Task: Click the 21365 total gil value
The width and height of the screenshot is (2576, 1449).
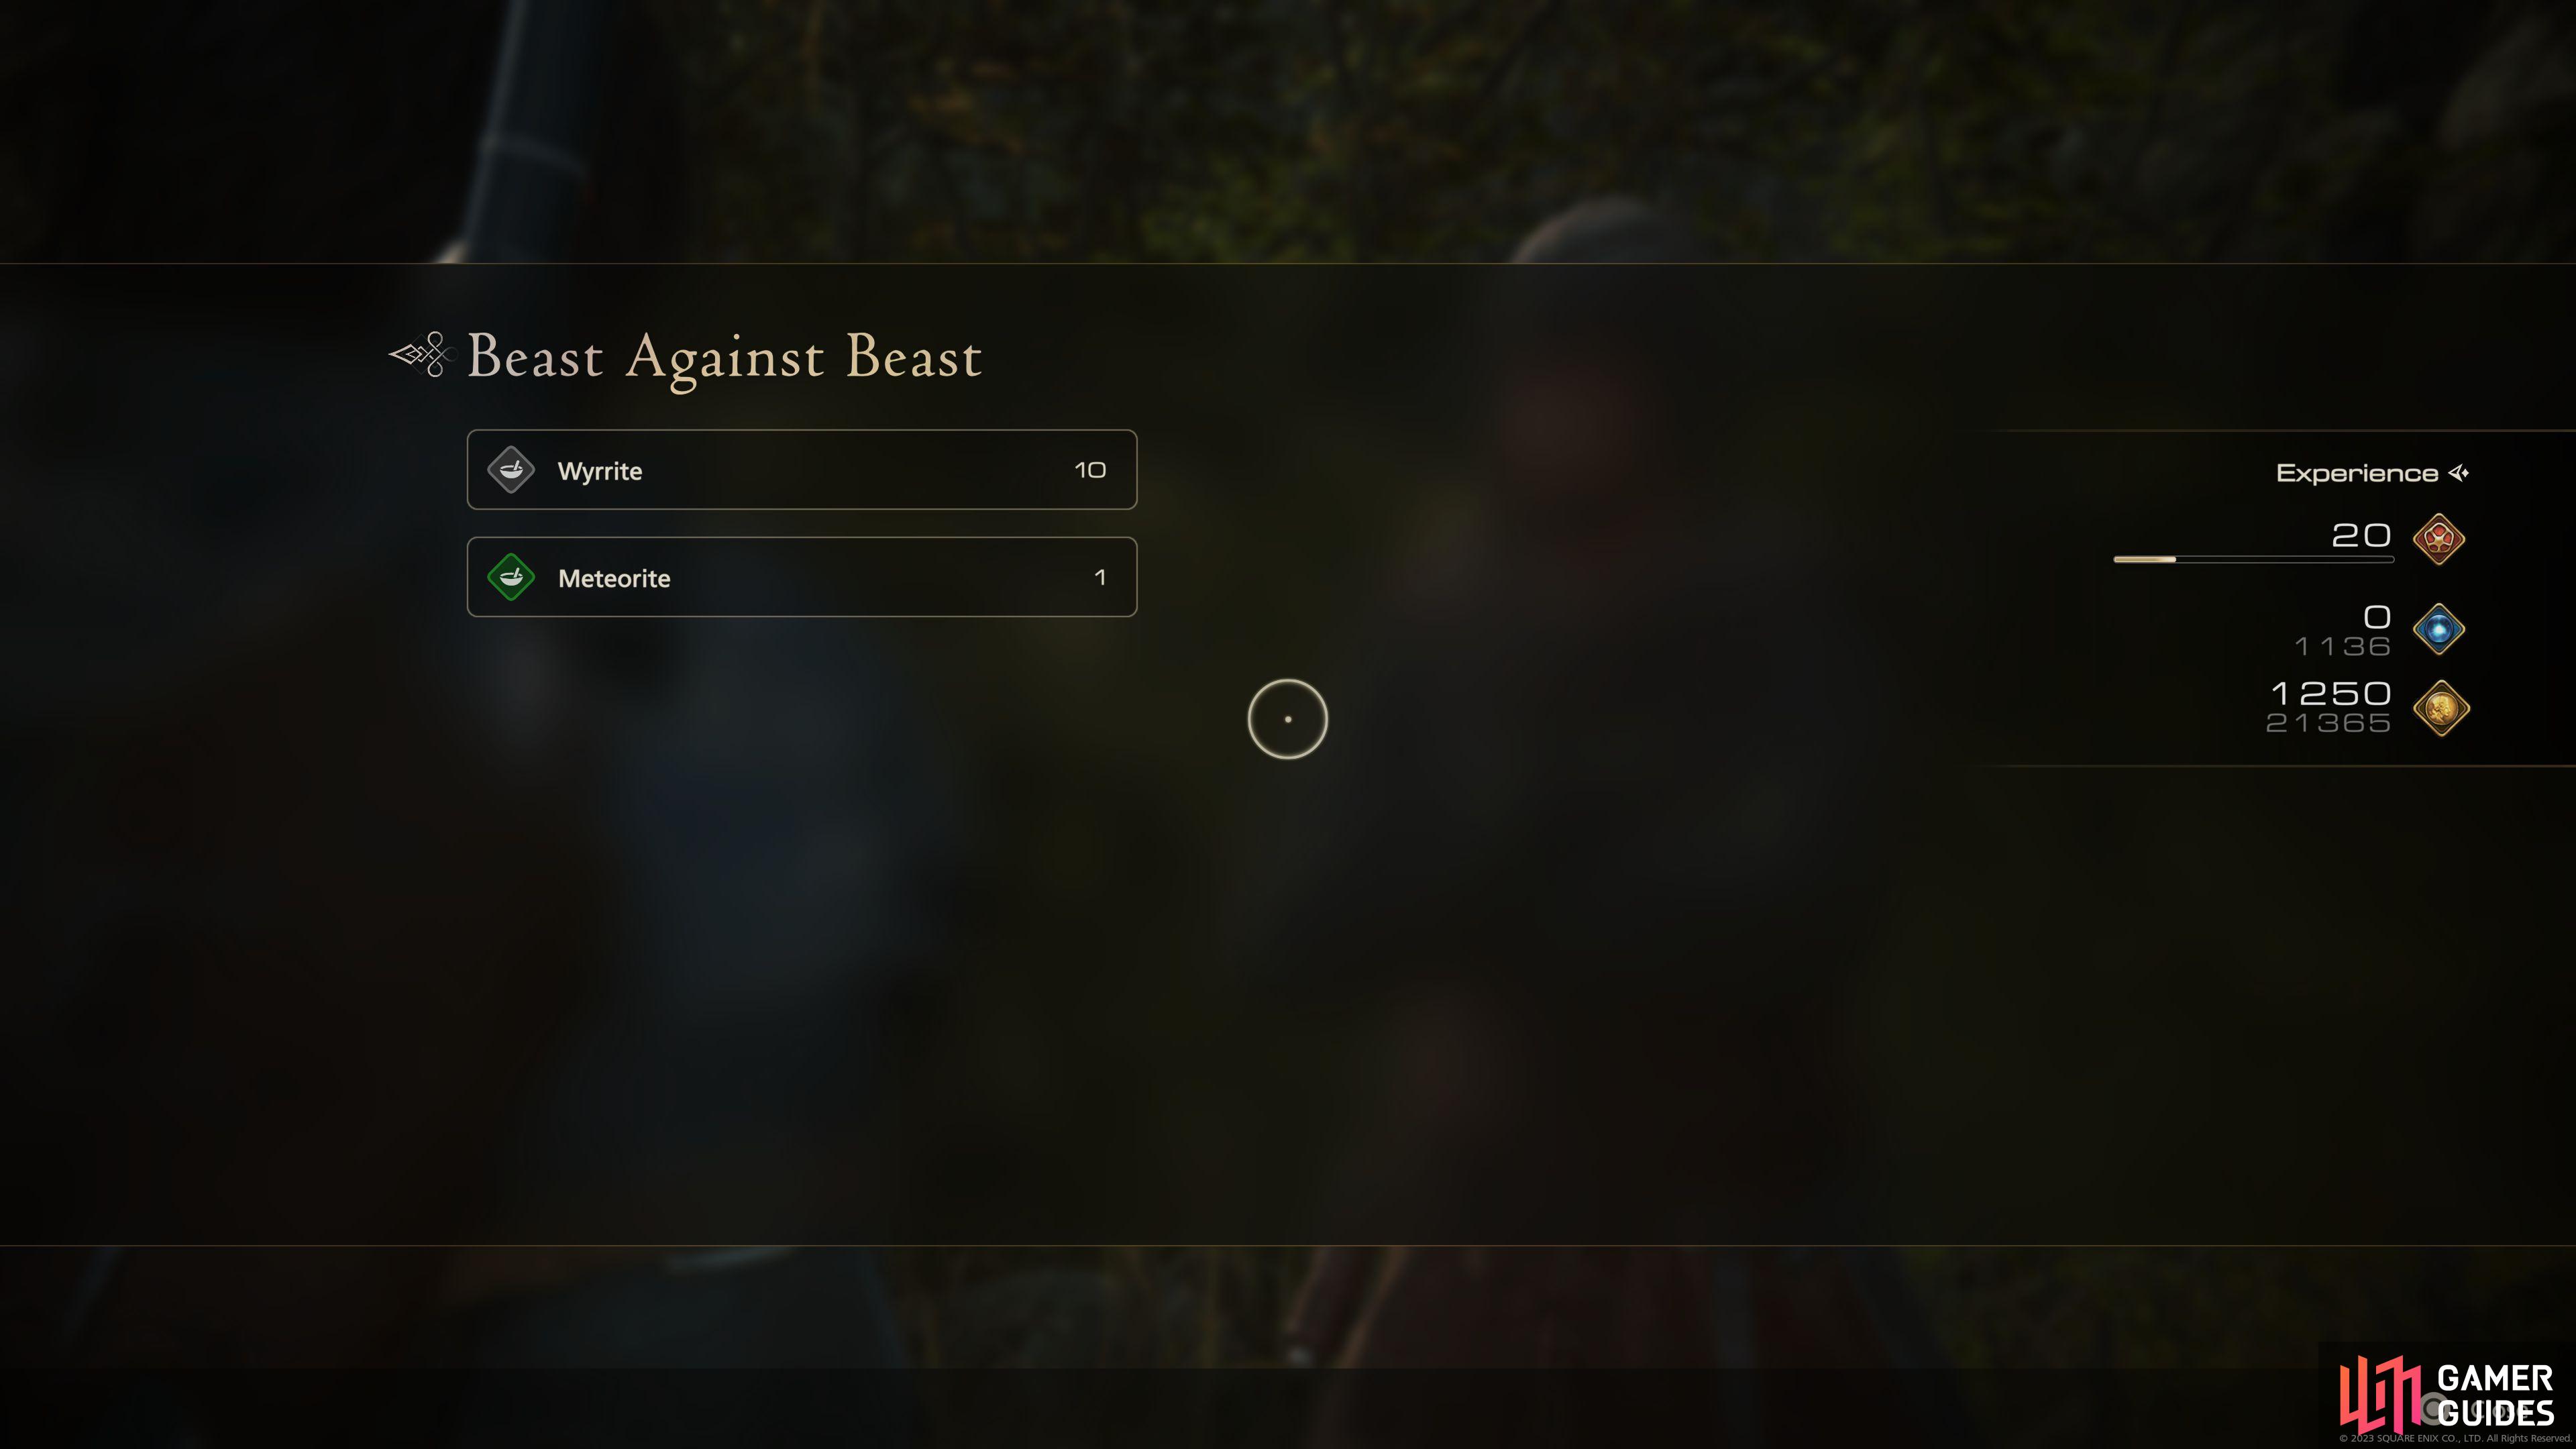Action: pos(2328,723)
